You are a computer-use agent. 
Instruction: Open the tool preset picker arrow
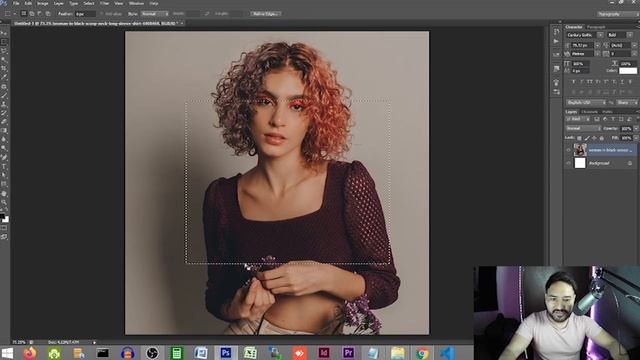(15, 13)
